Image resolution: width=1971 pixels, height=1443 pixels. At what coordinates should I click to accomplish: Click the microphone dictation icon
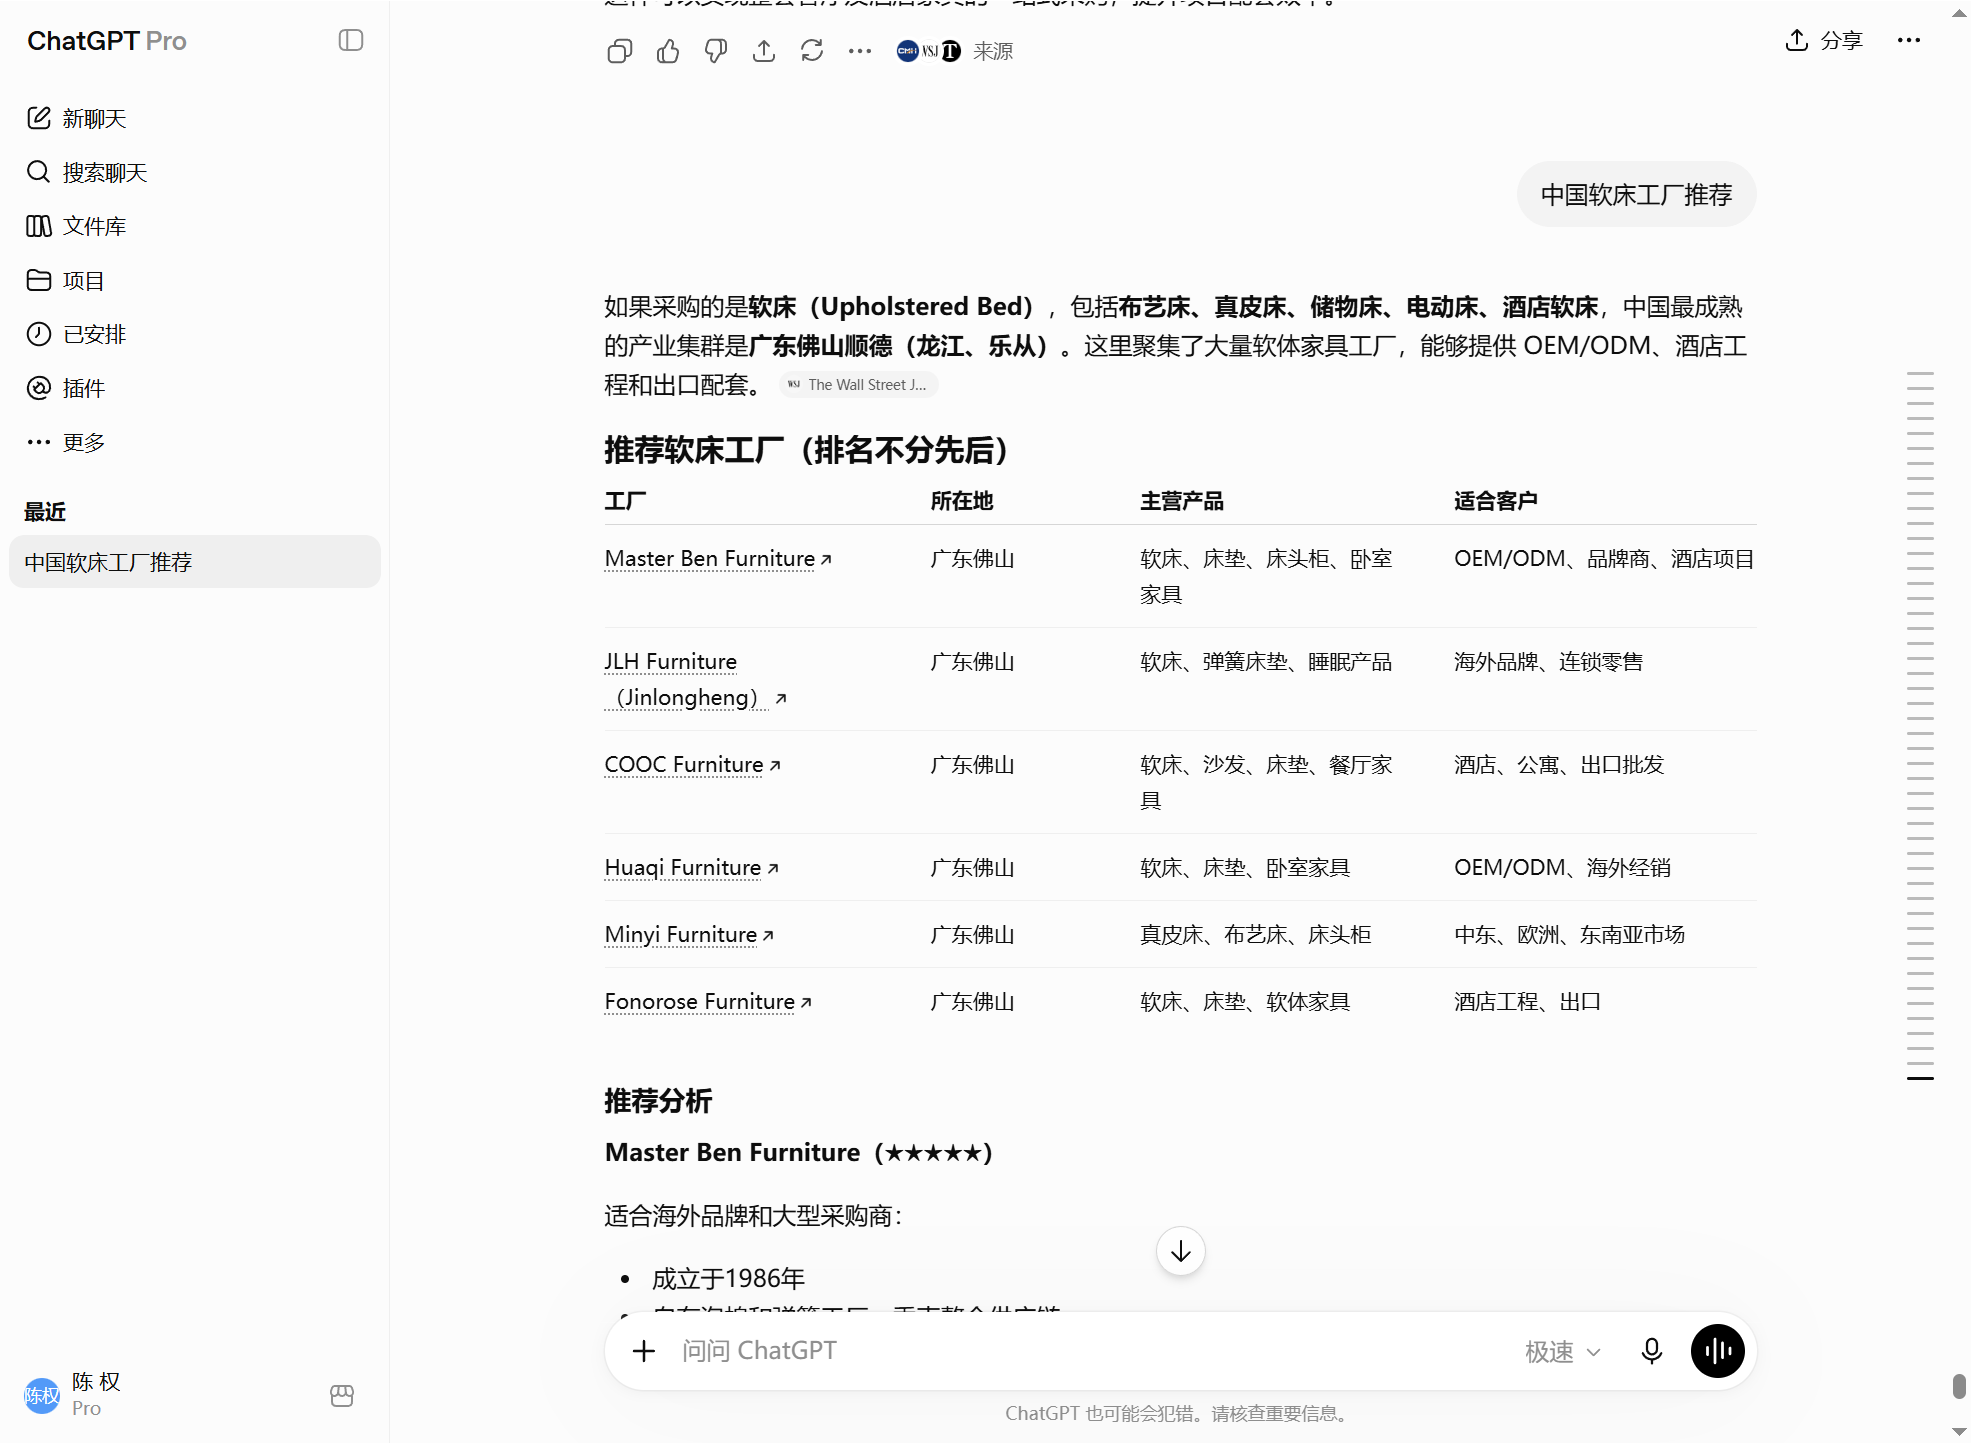(x=1652, y=1351)
